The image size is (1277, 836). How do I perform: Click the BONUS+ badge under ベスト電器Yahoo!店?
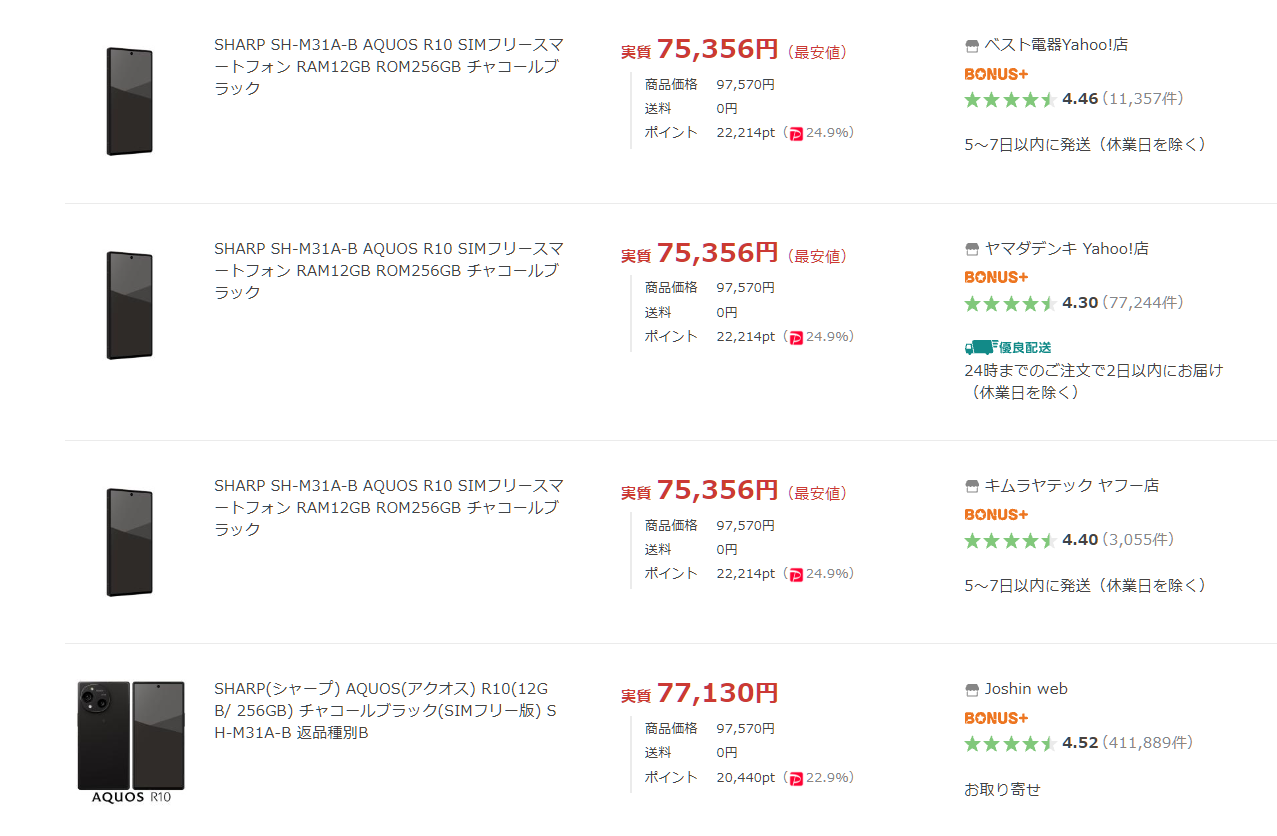[996, 74]
